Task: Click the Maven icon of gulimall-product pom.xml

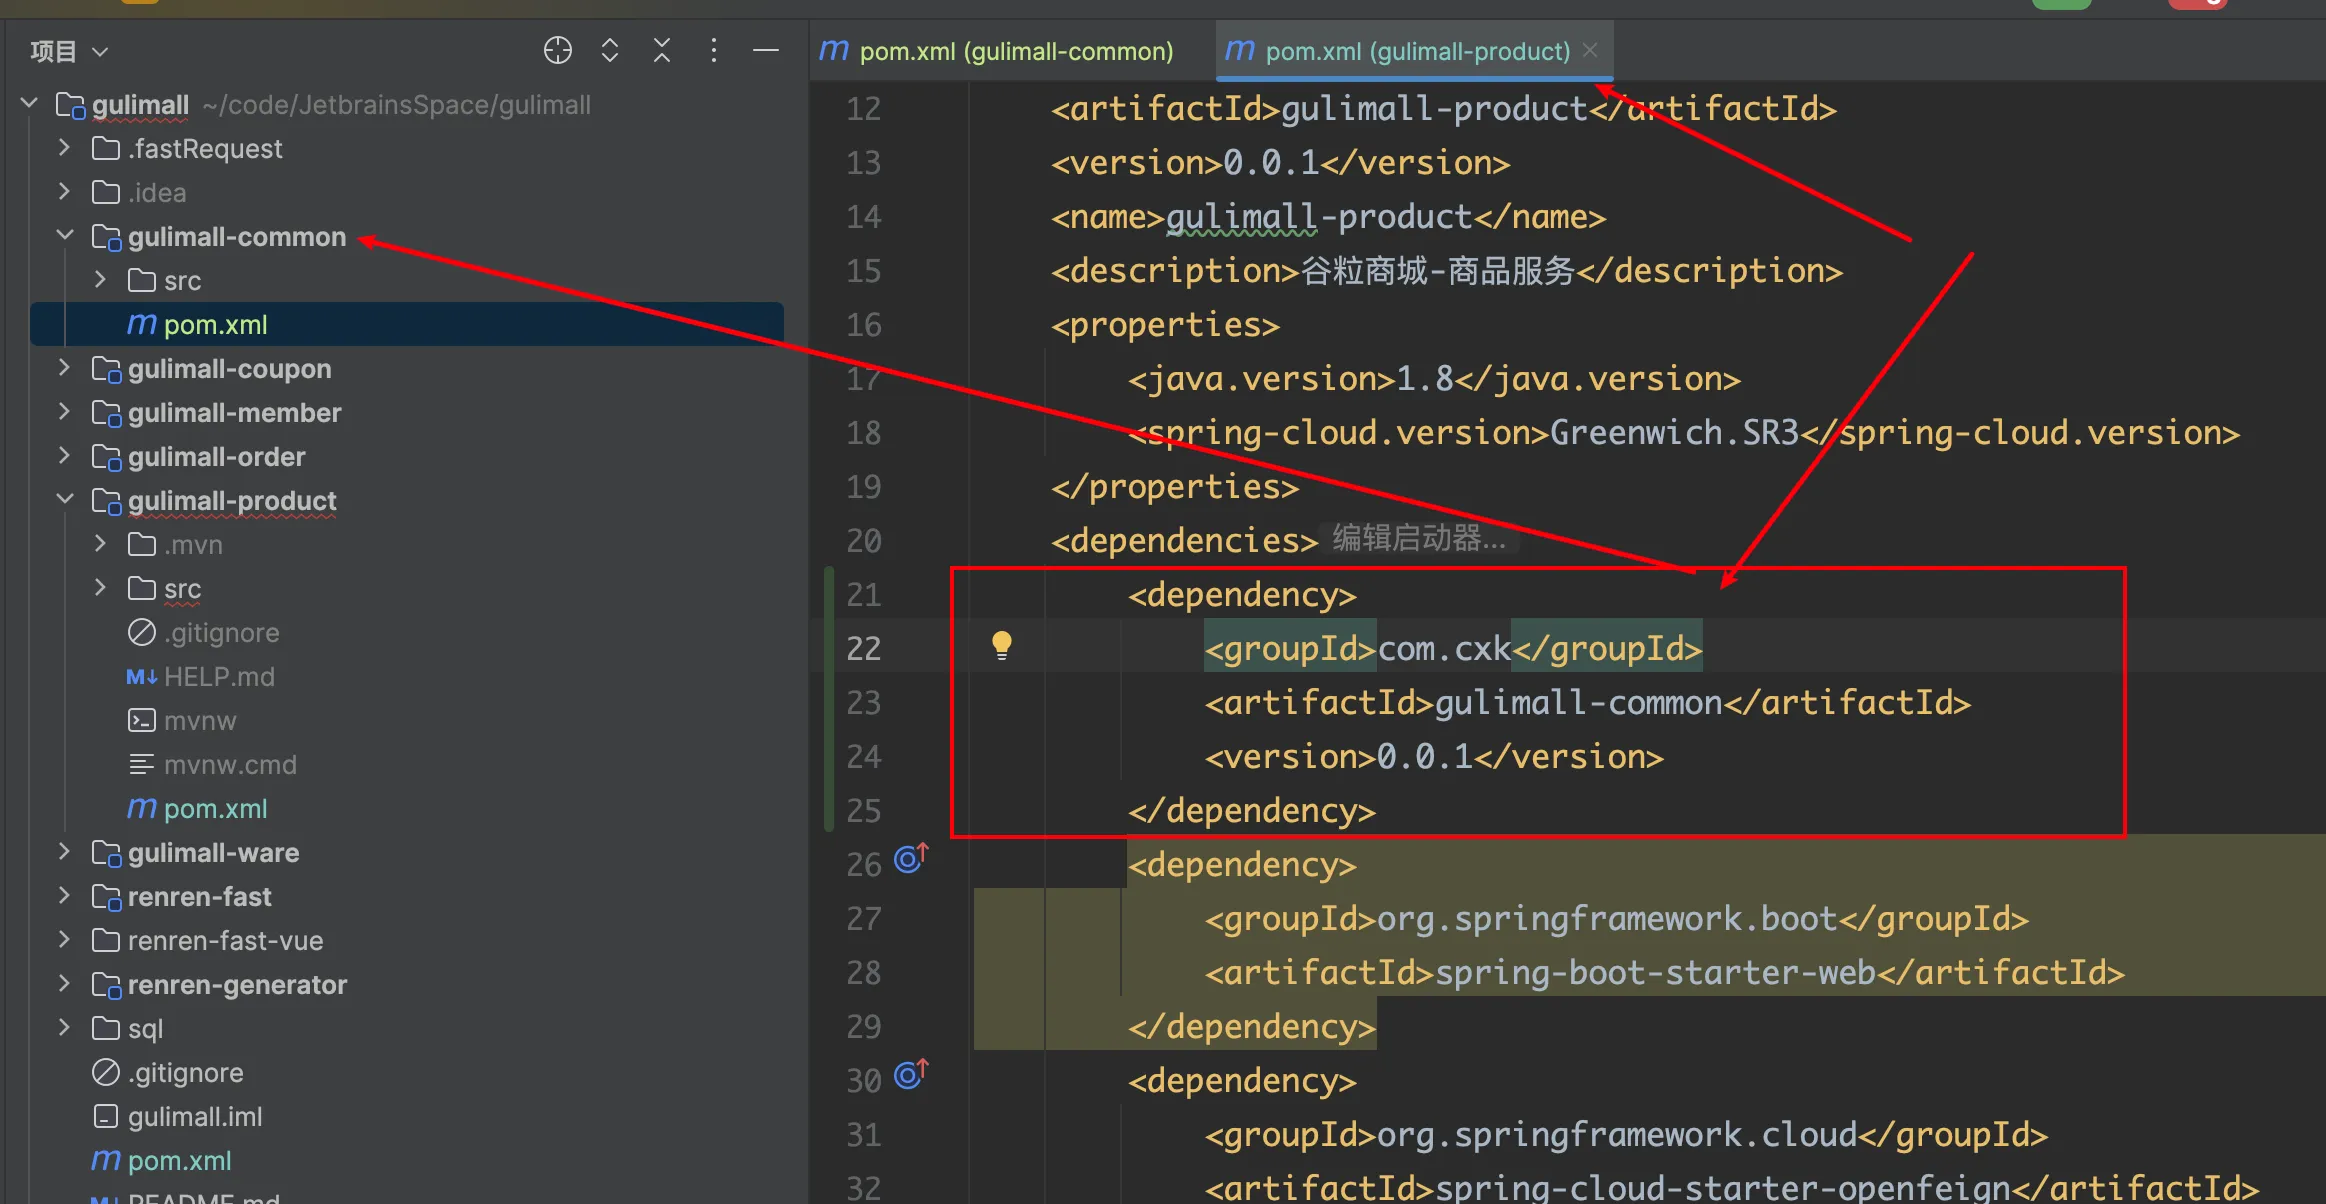Action: tap(142, 808)
